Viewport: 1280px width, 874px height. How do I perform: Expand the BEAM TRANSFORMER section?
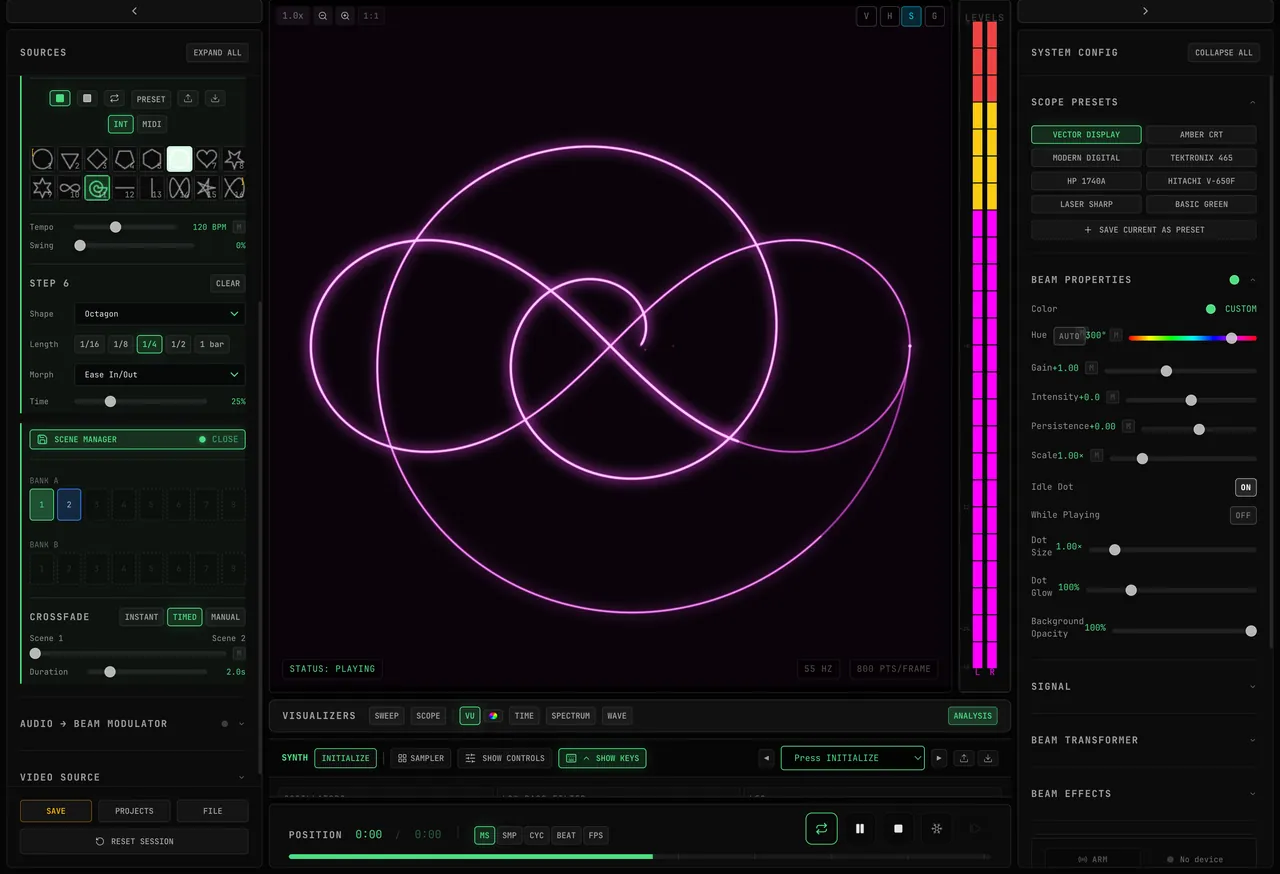1144,740
